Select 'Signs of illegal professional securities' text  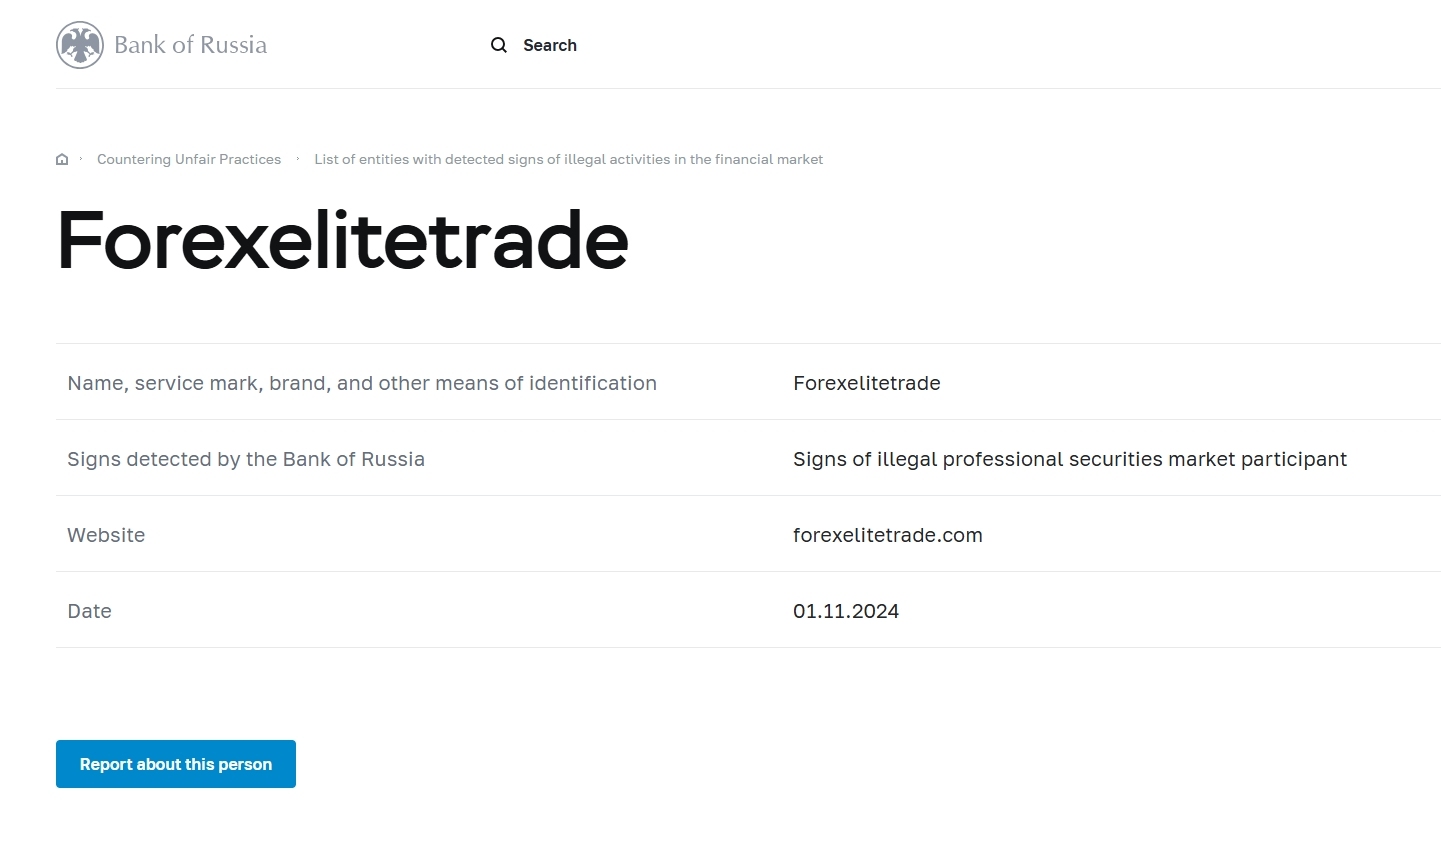1069,459
